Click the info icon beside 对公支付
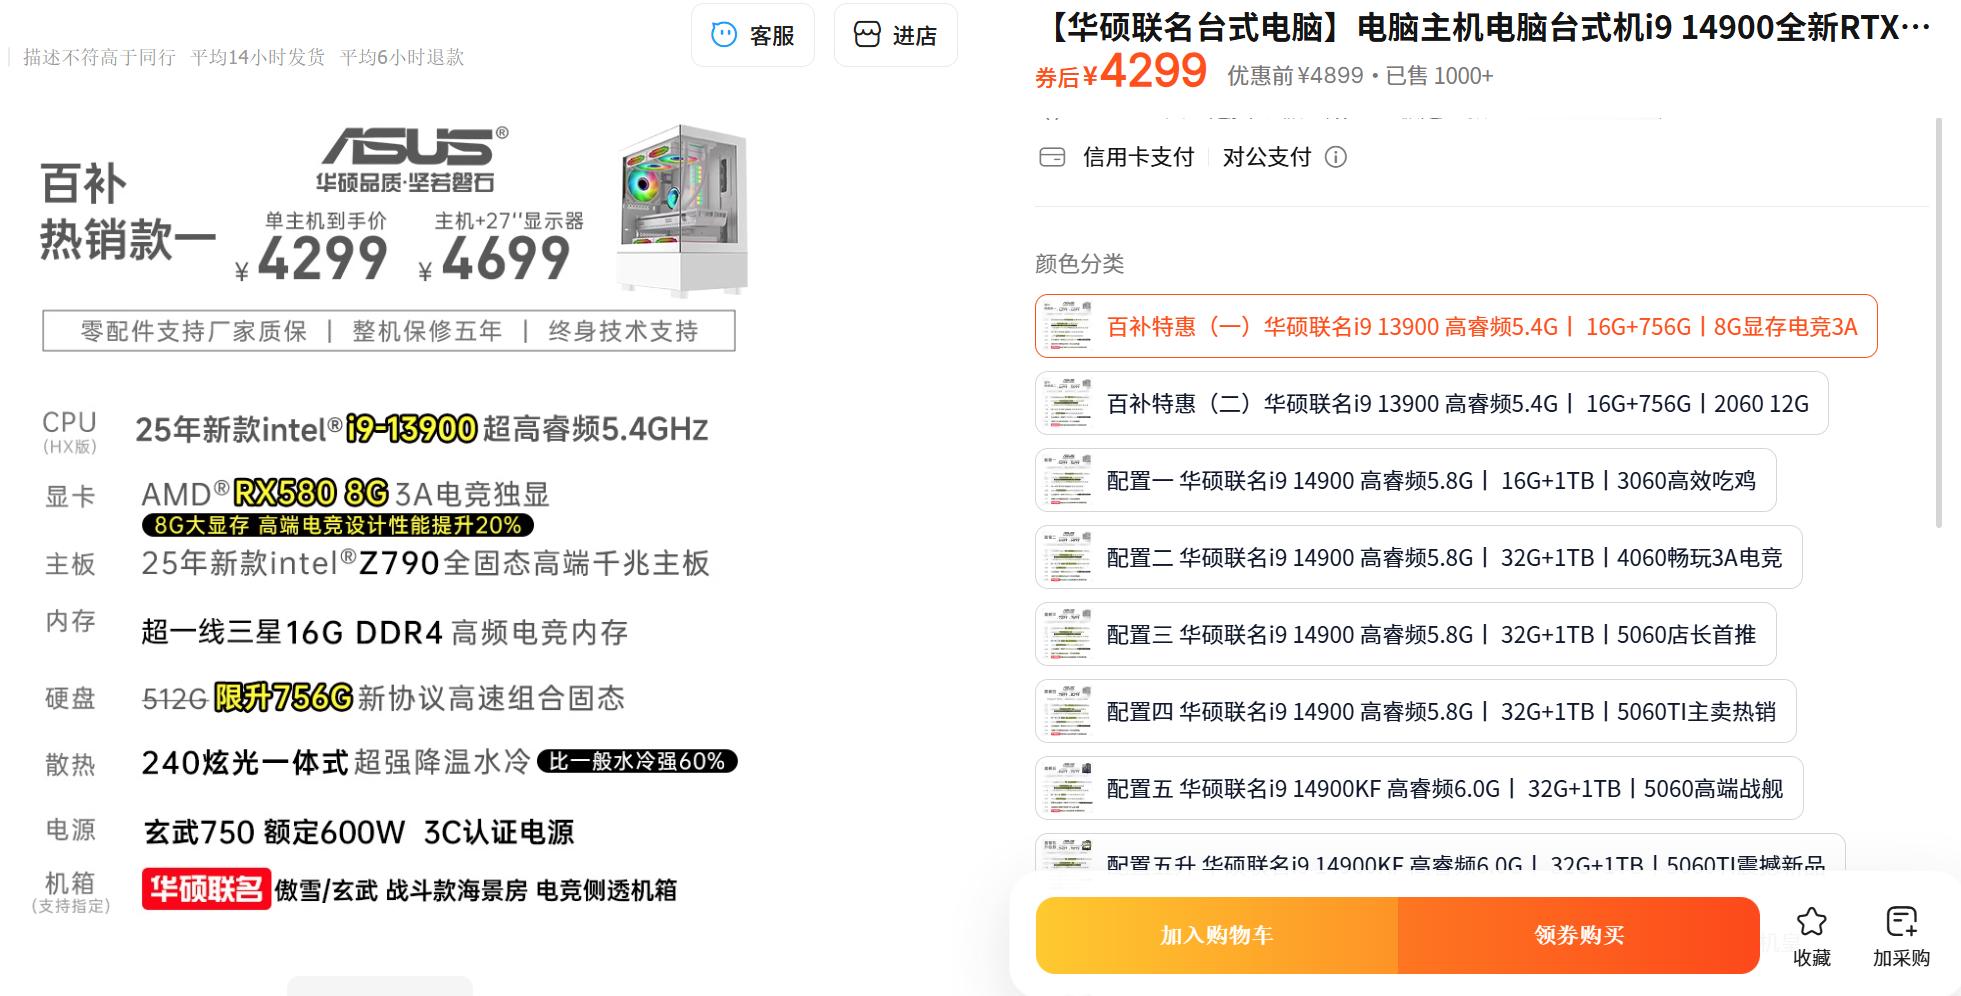1961x996 pixels. [1336, 157]
